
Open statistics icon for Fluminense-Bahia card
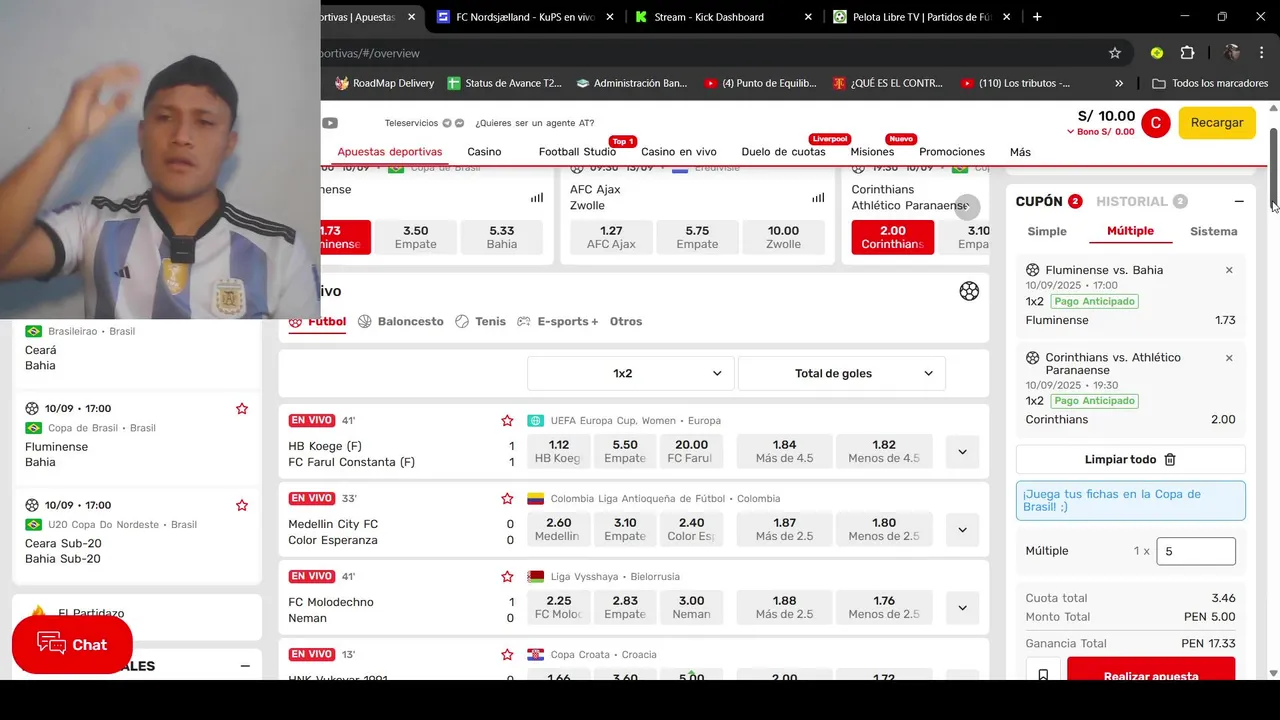pyautogui.click(x=537, y=198)
